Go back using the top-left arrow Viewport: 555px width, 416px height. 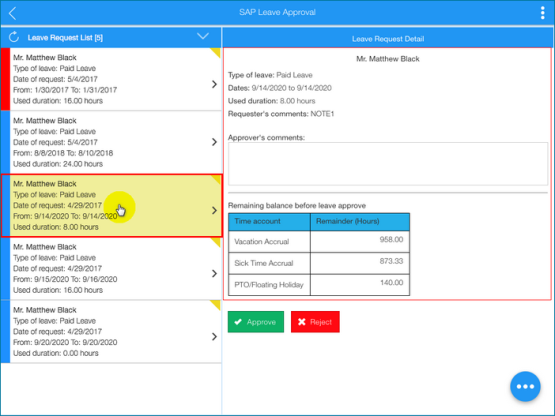13,13
